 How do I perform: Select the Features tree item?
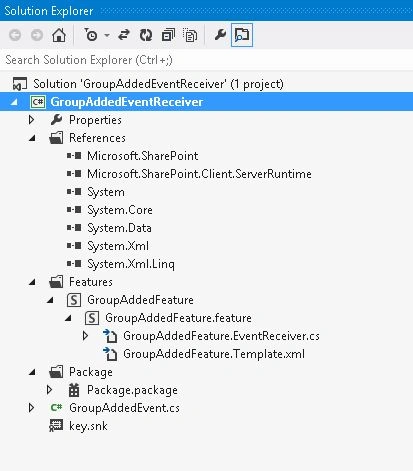pyautogui.click(x=91, y=282)
